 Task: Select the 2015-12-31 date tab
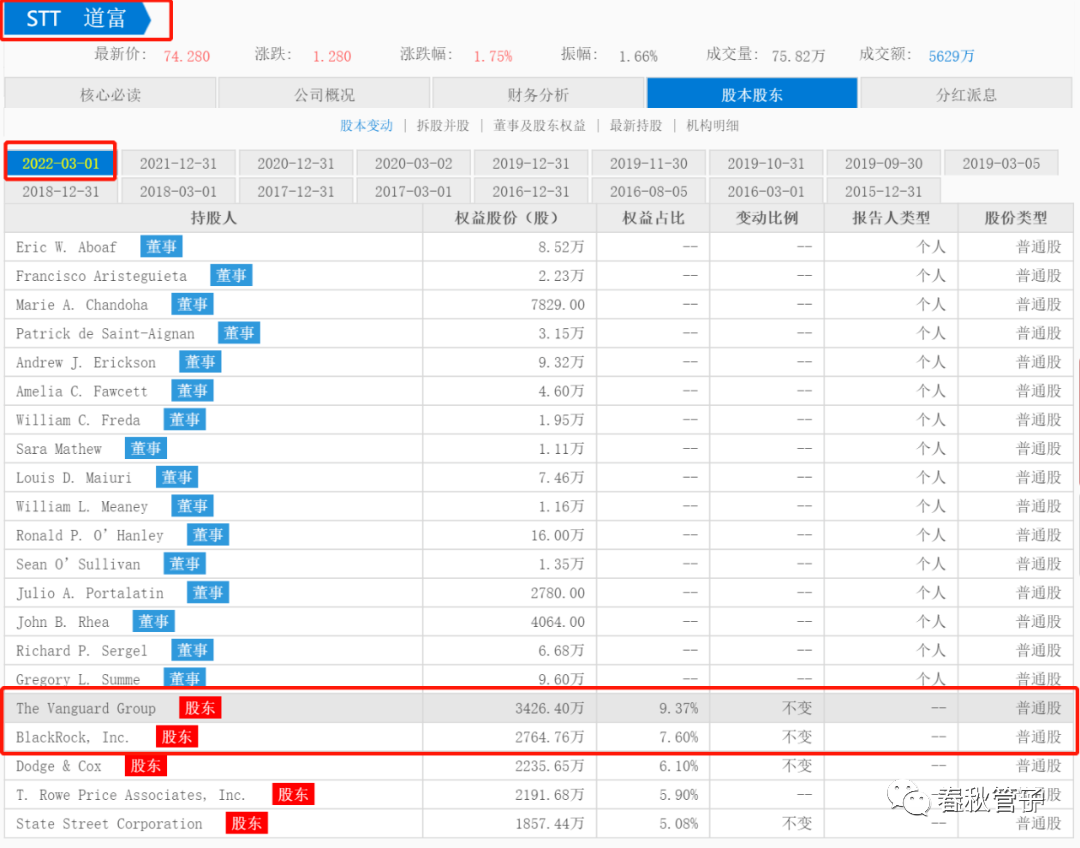[884, 191]
